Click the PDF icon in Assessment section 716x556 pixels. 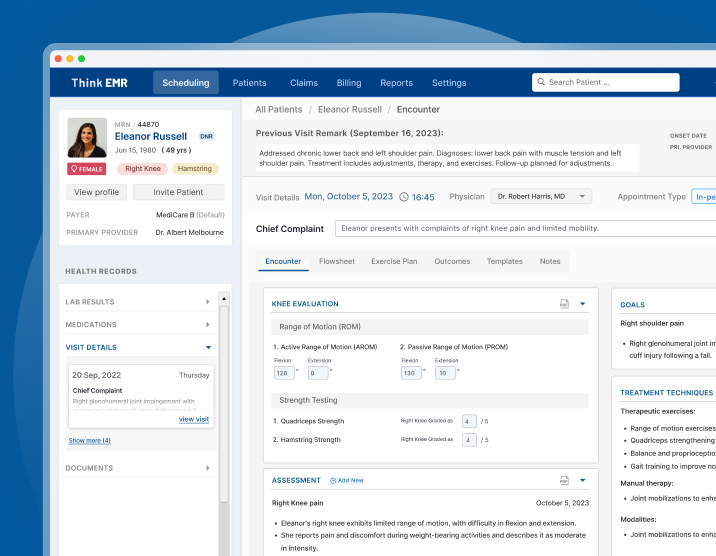tap(564, 480)
